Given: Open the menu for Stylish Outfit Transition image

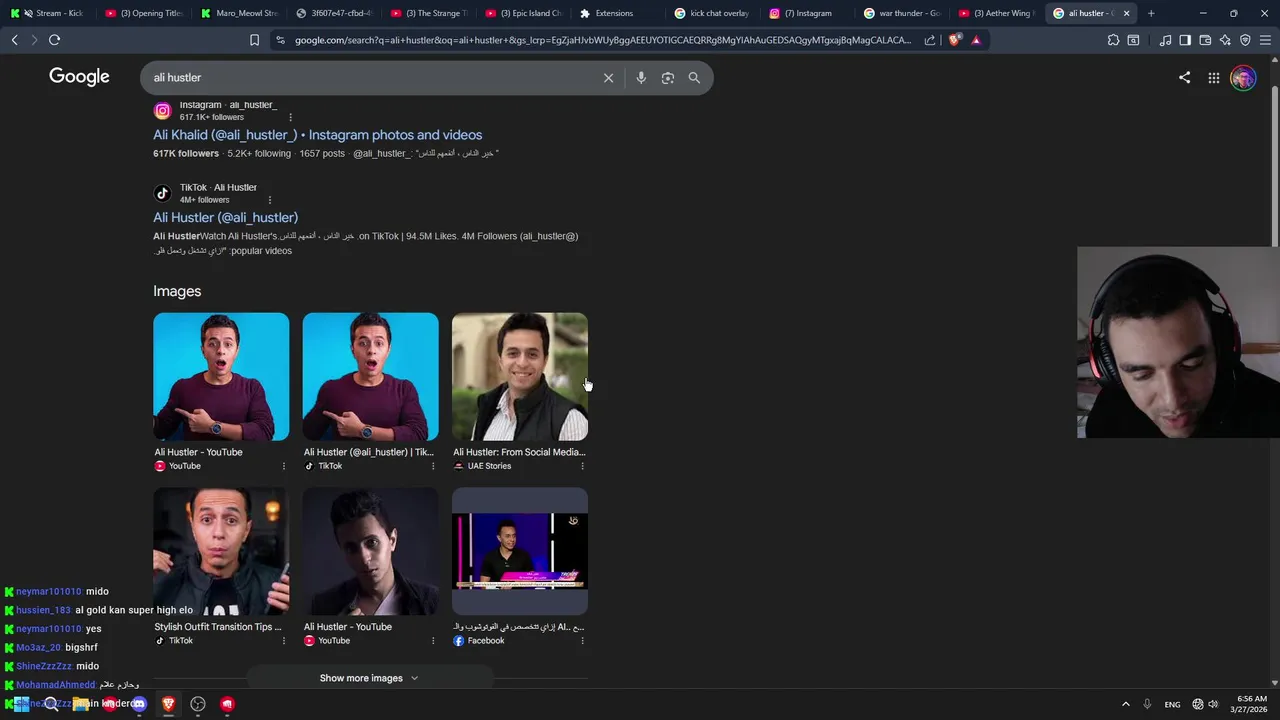Looking at the screenshot, I should 283,640.
